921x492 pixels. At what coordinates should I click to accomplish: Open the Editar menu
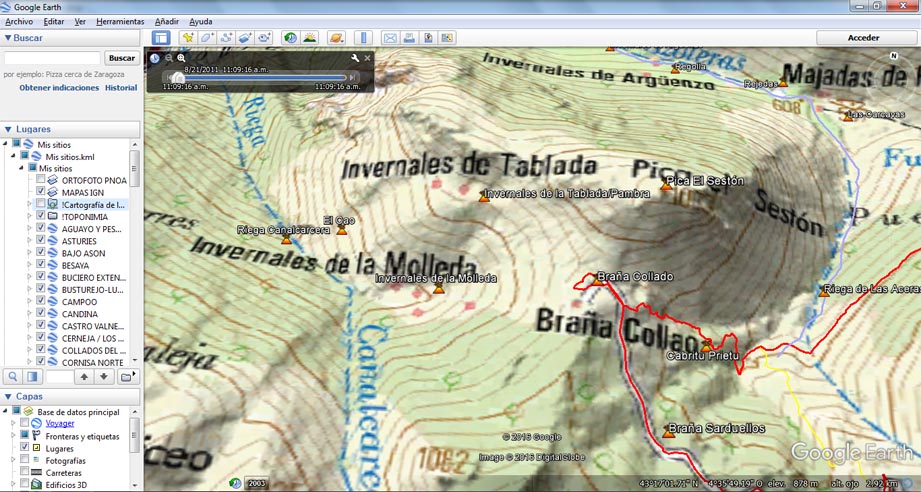[53, 22]
